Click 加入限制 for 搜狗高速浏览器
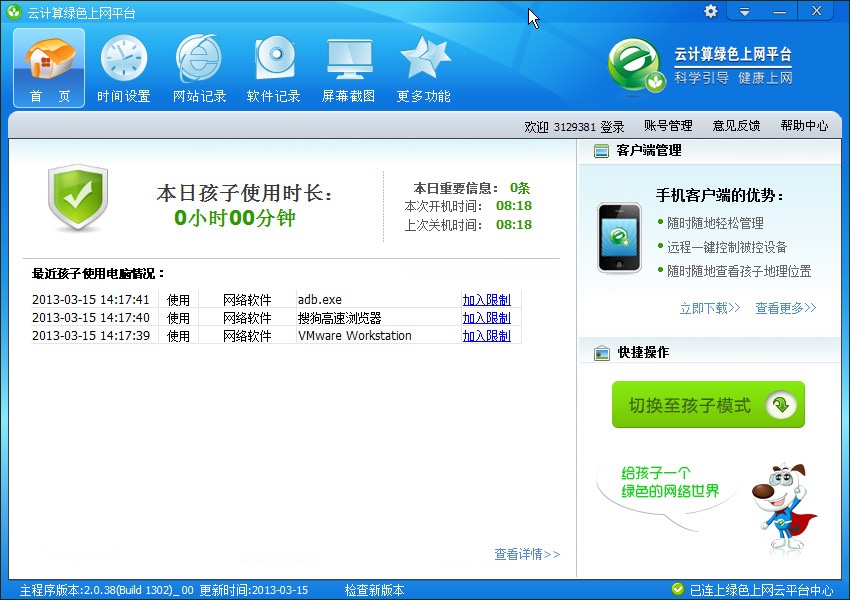Screen dimensions: 850x600 (486, 318)
